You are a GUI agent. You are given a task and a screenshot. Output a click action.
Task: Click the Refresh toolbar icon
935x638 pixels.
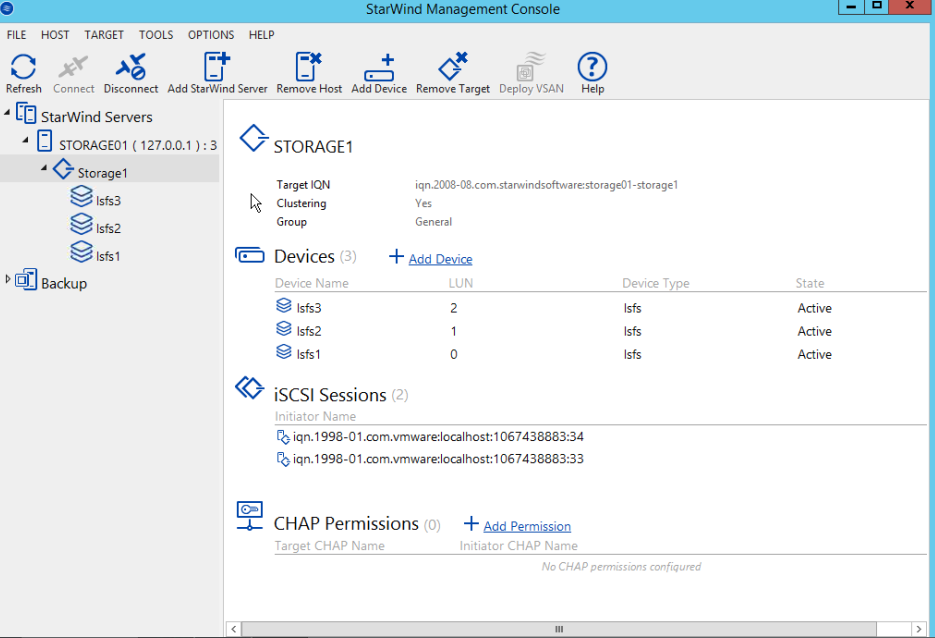pyautogui.click(x=23, y=67)
